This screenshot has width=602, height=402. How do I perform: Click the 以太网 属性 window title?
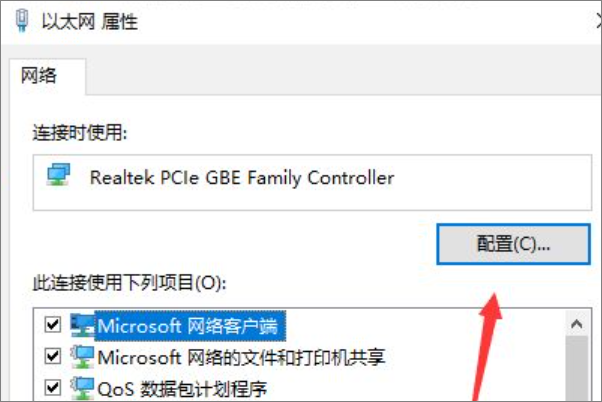pyautogui.click(x=89, y=21)
